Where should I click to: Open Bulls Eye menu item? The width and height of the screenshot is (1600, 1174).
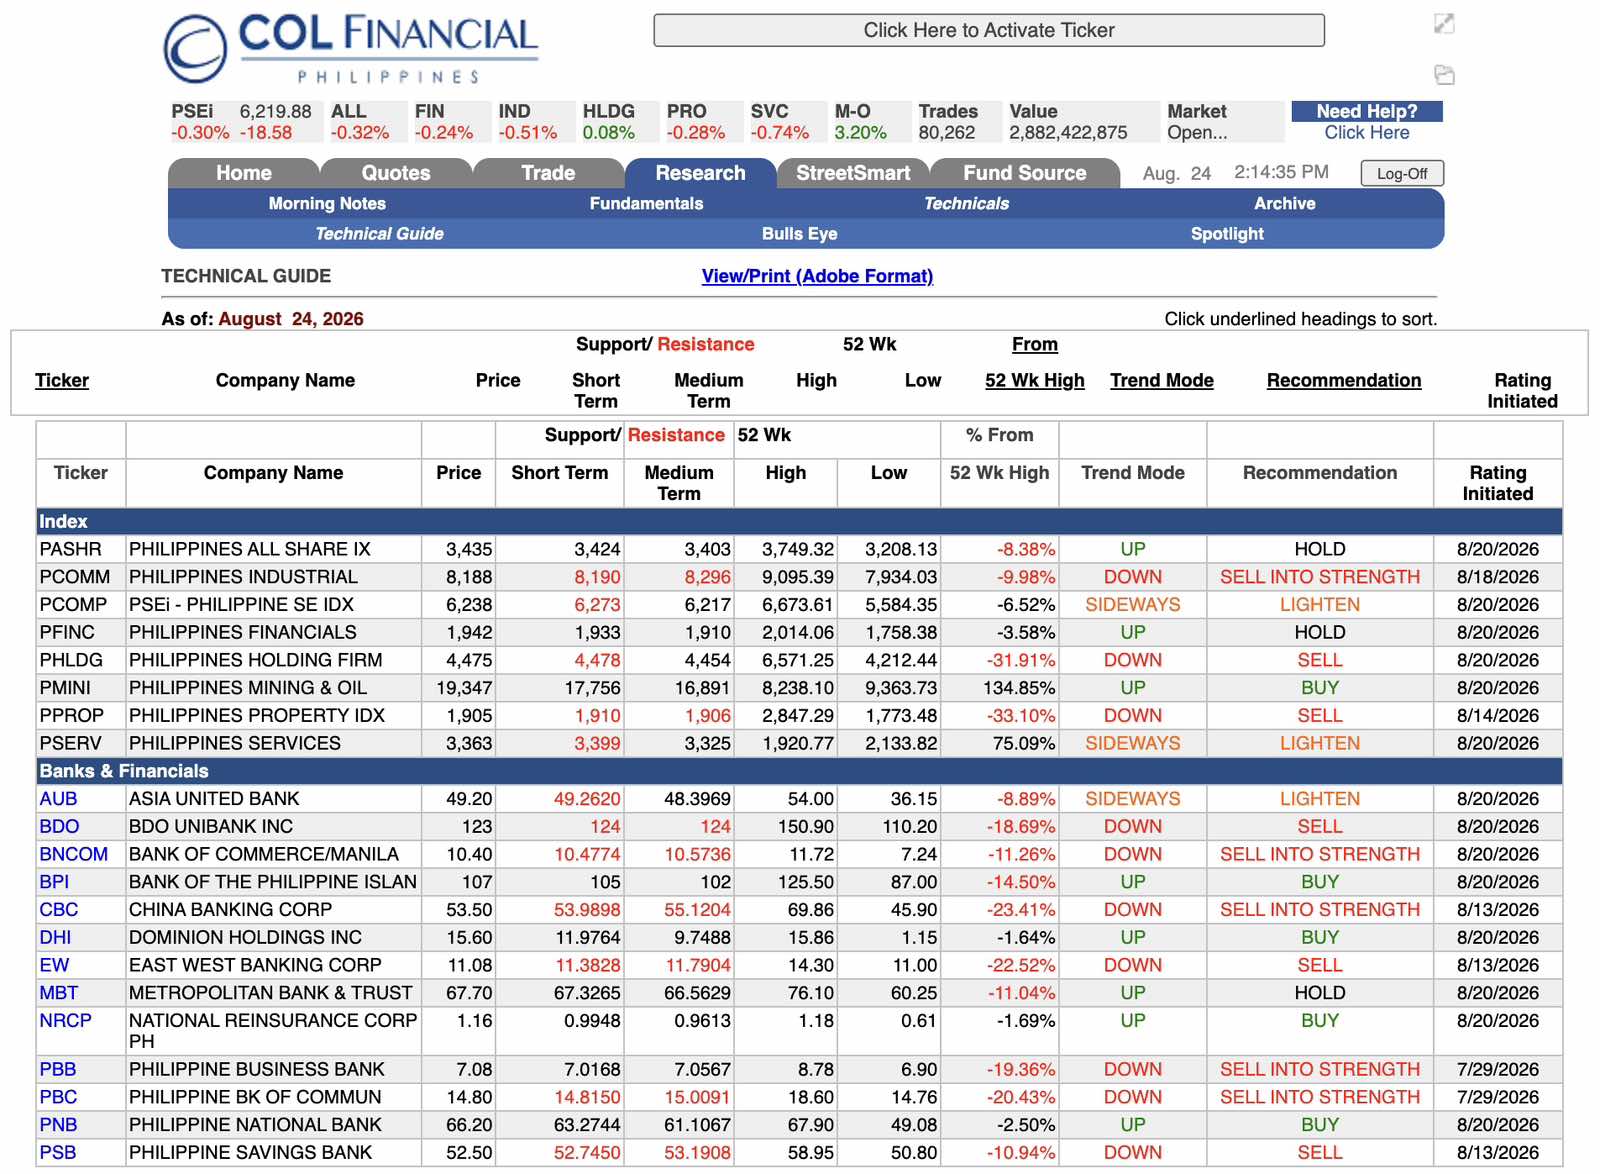pos(800,233)
